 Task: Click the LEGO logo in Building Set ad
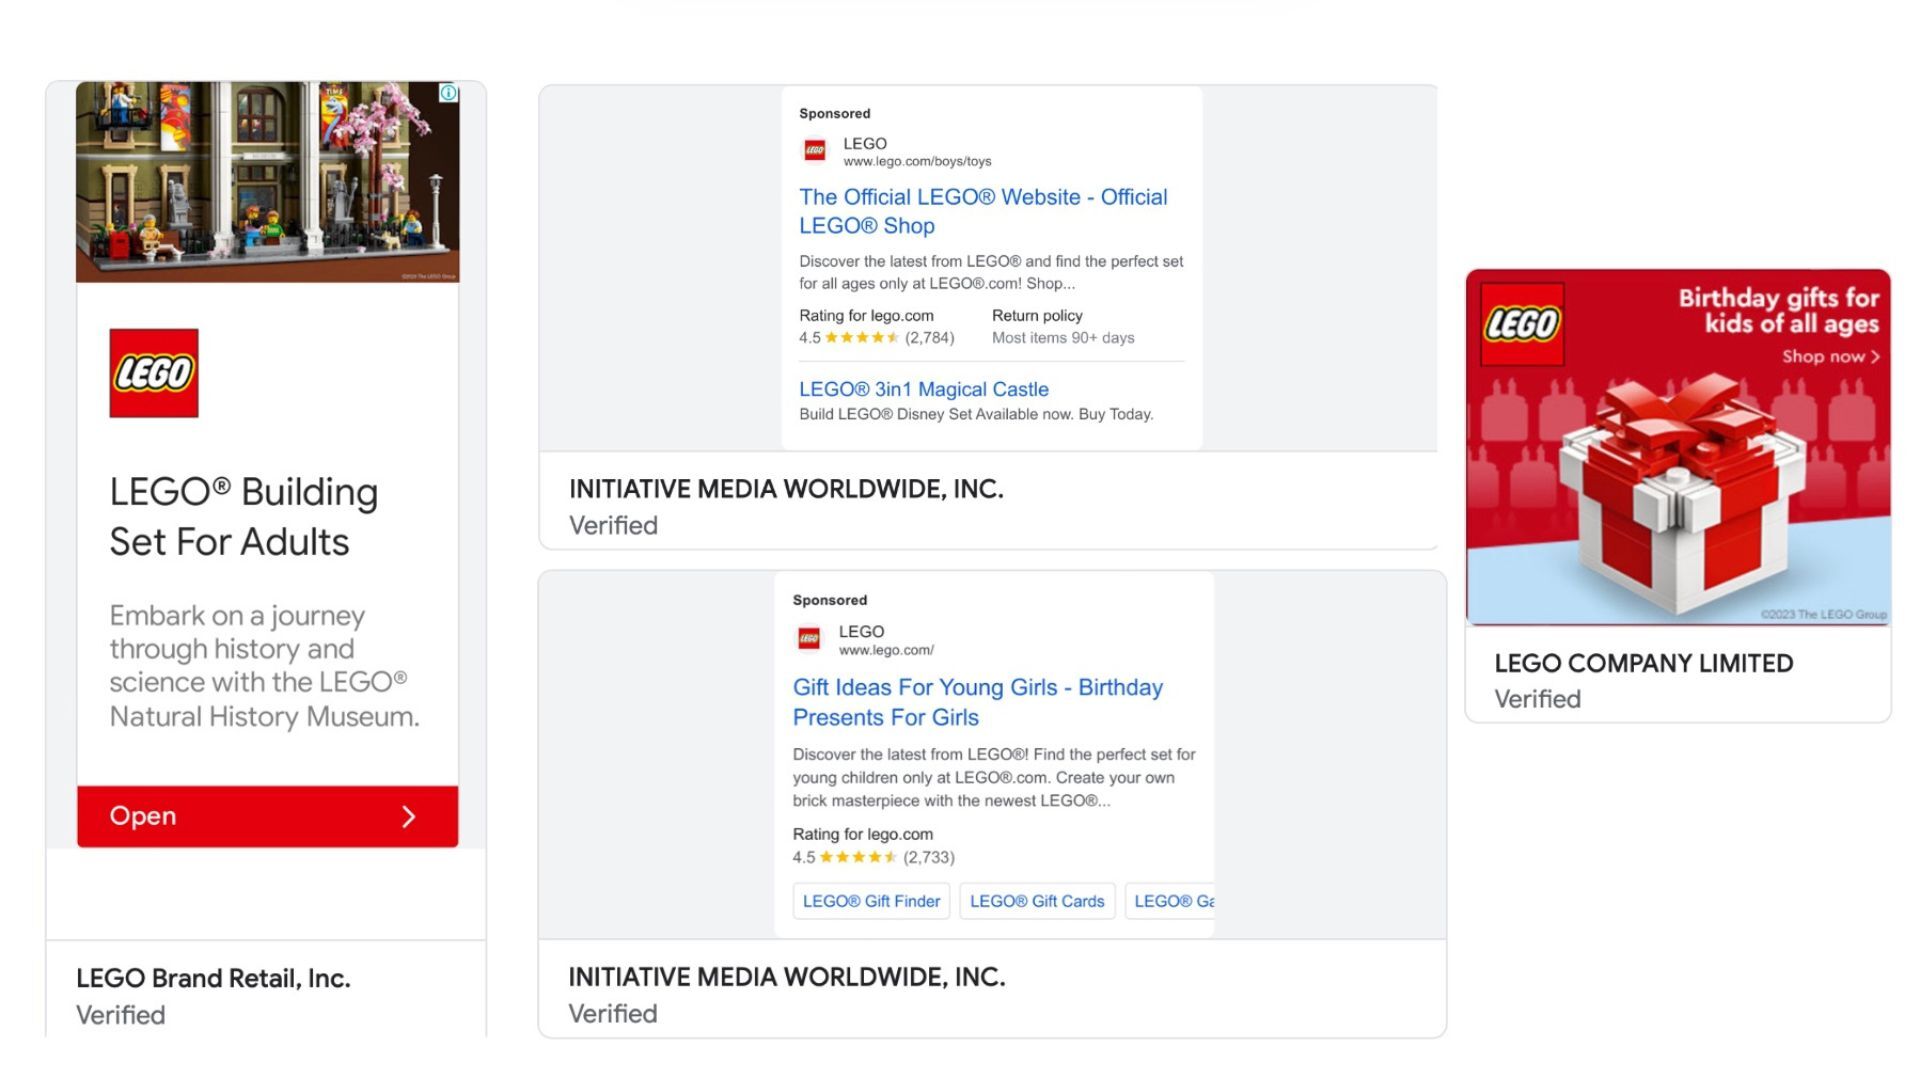(x=154, y=373)
